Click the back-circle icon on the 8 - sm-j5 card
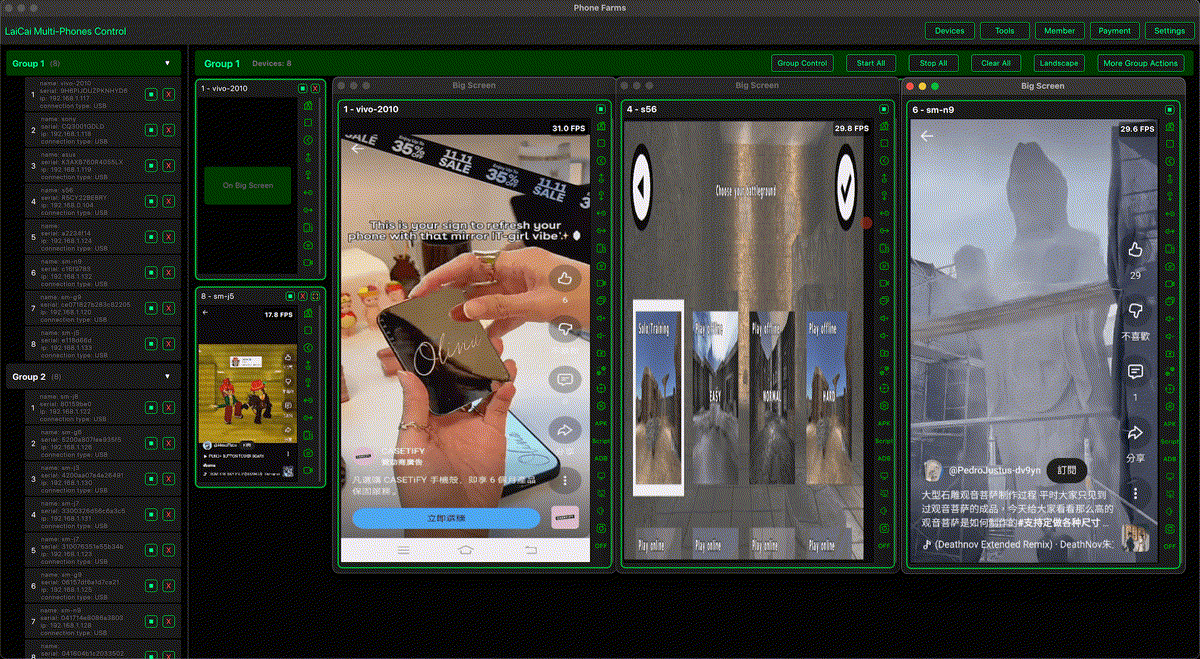This screenshot has height=659, width=1200. (308, 349)
